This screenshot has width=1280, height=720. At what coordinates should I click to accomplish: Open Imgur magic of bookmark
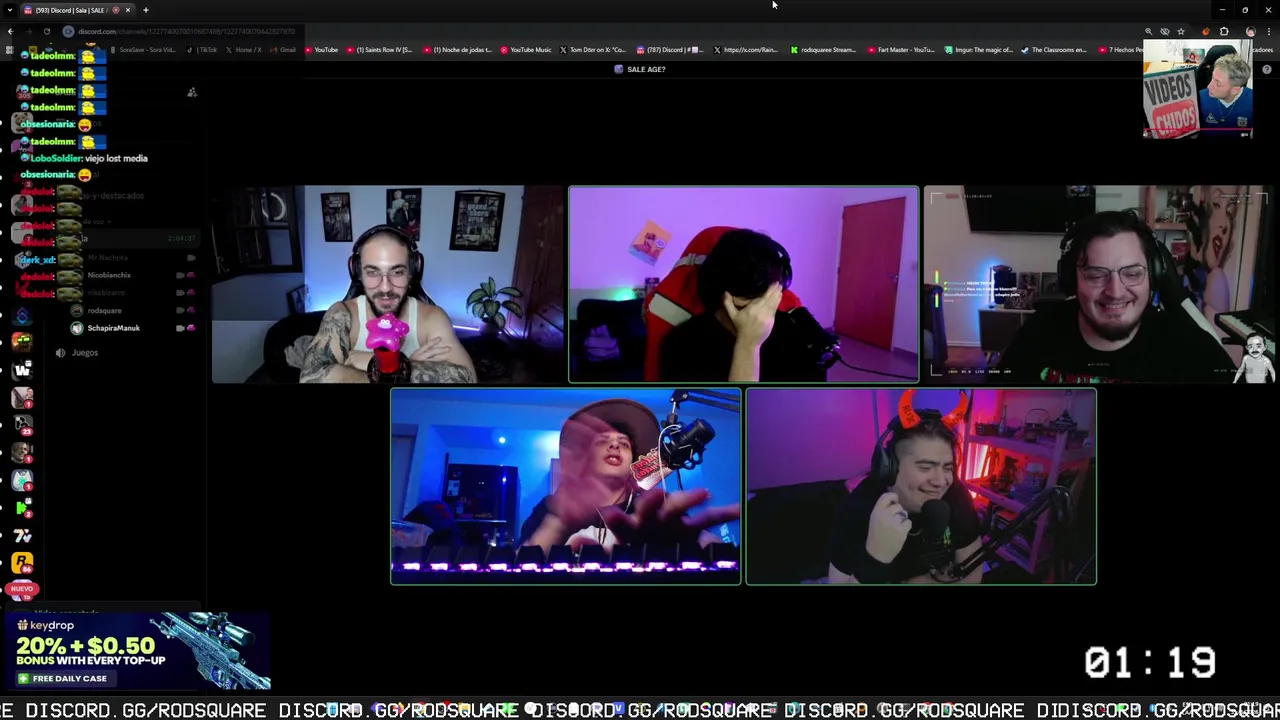point(978,50)
